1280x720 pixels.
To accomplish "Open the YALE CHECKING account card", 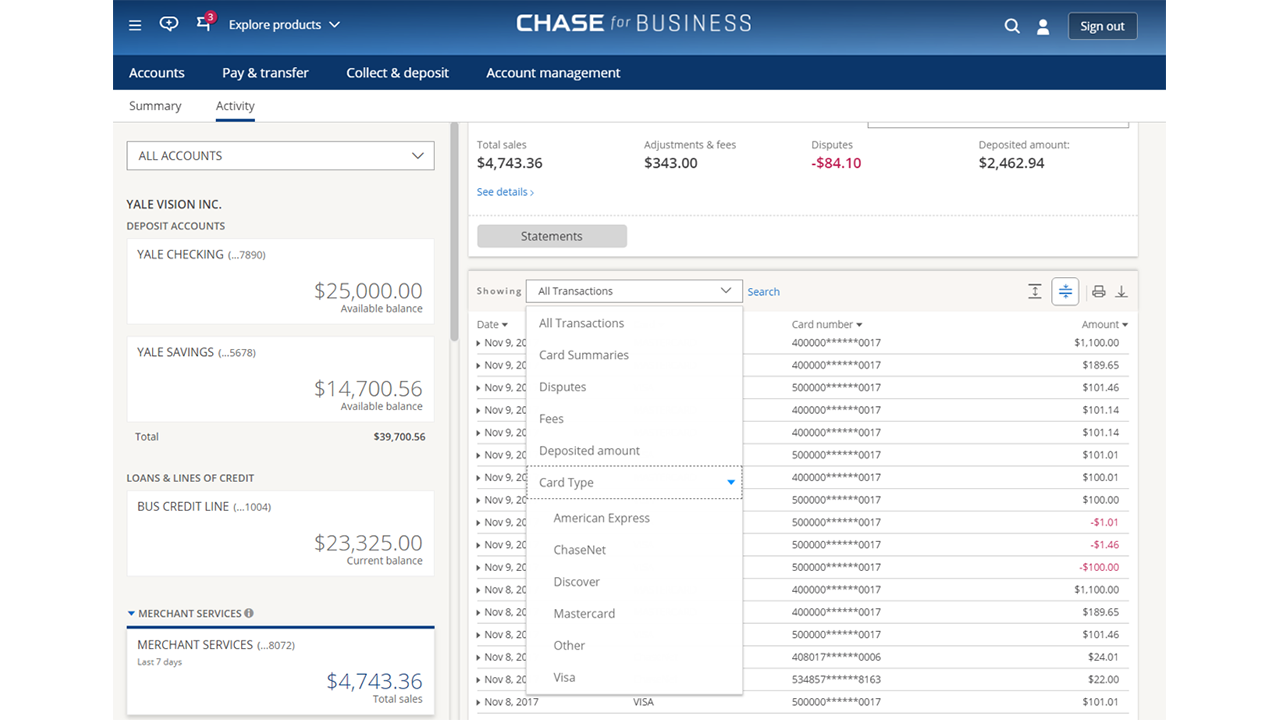I will pyautogui.click(x=280, y=281).
